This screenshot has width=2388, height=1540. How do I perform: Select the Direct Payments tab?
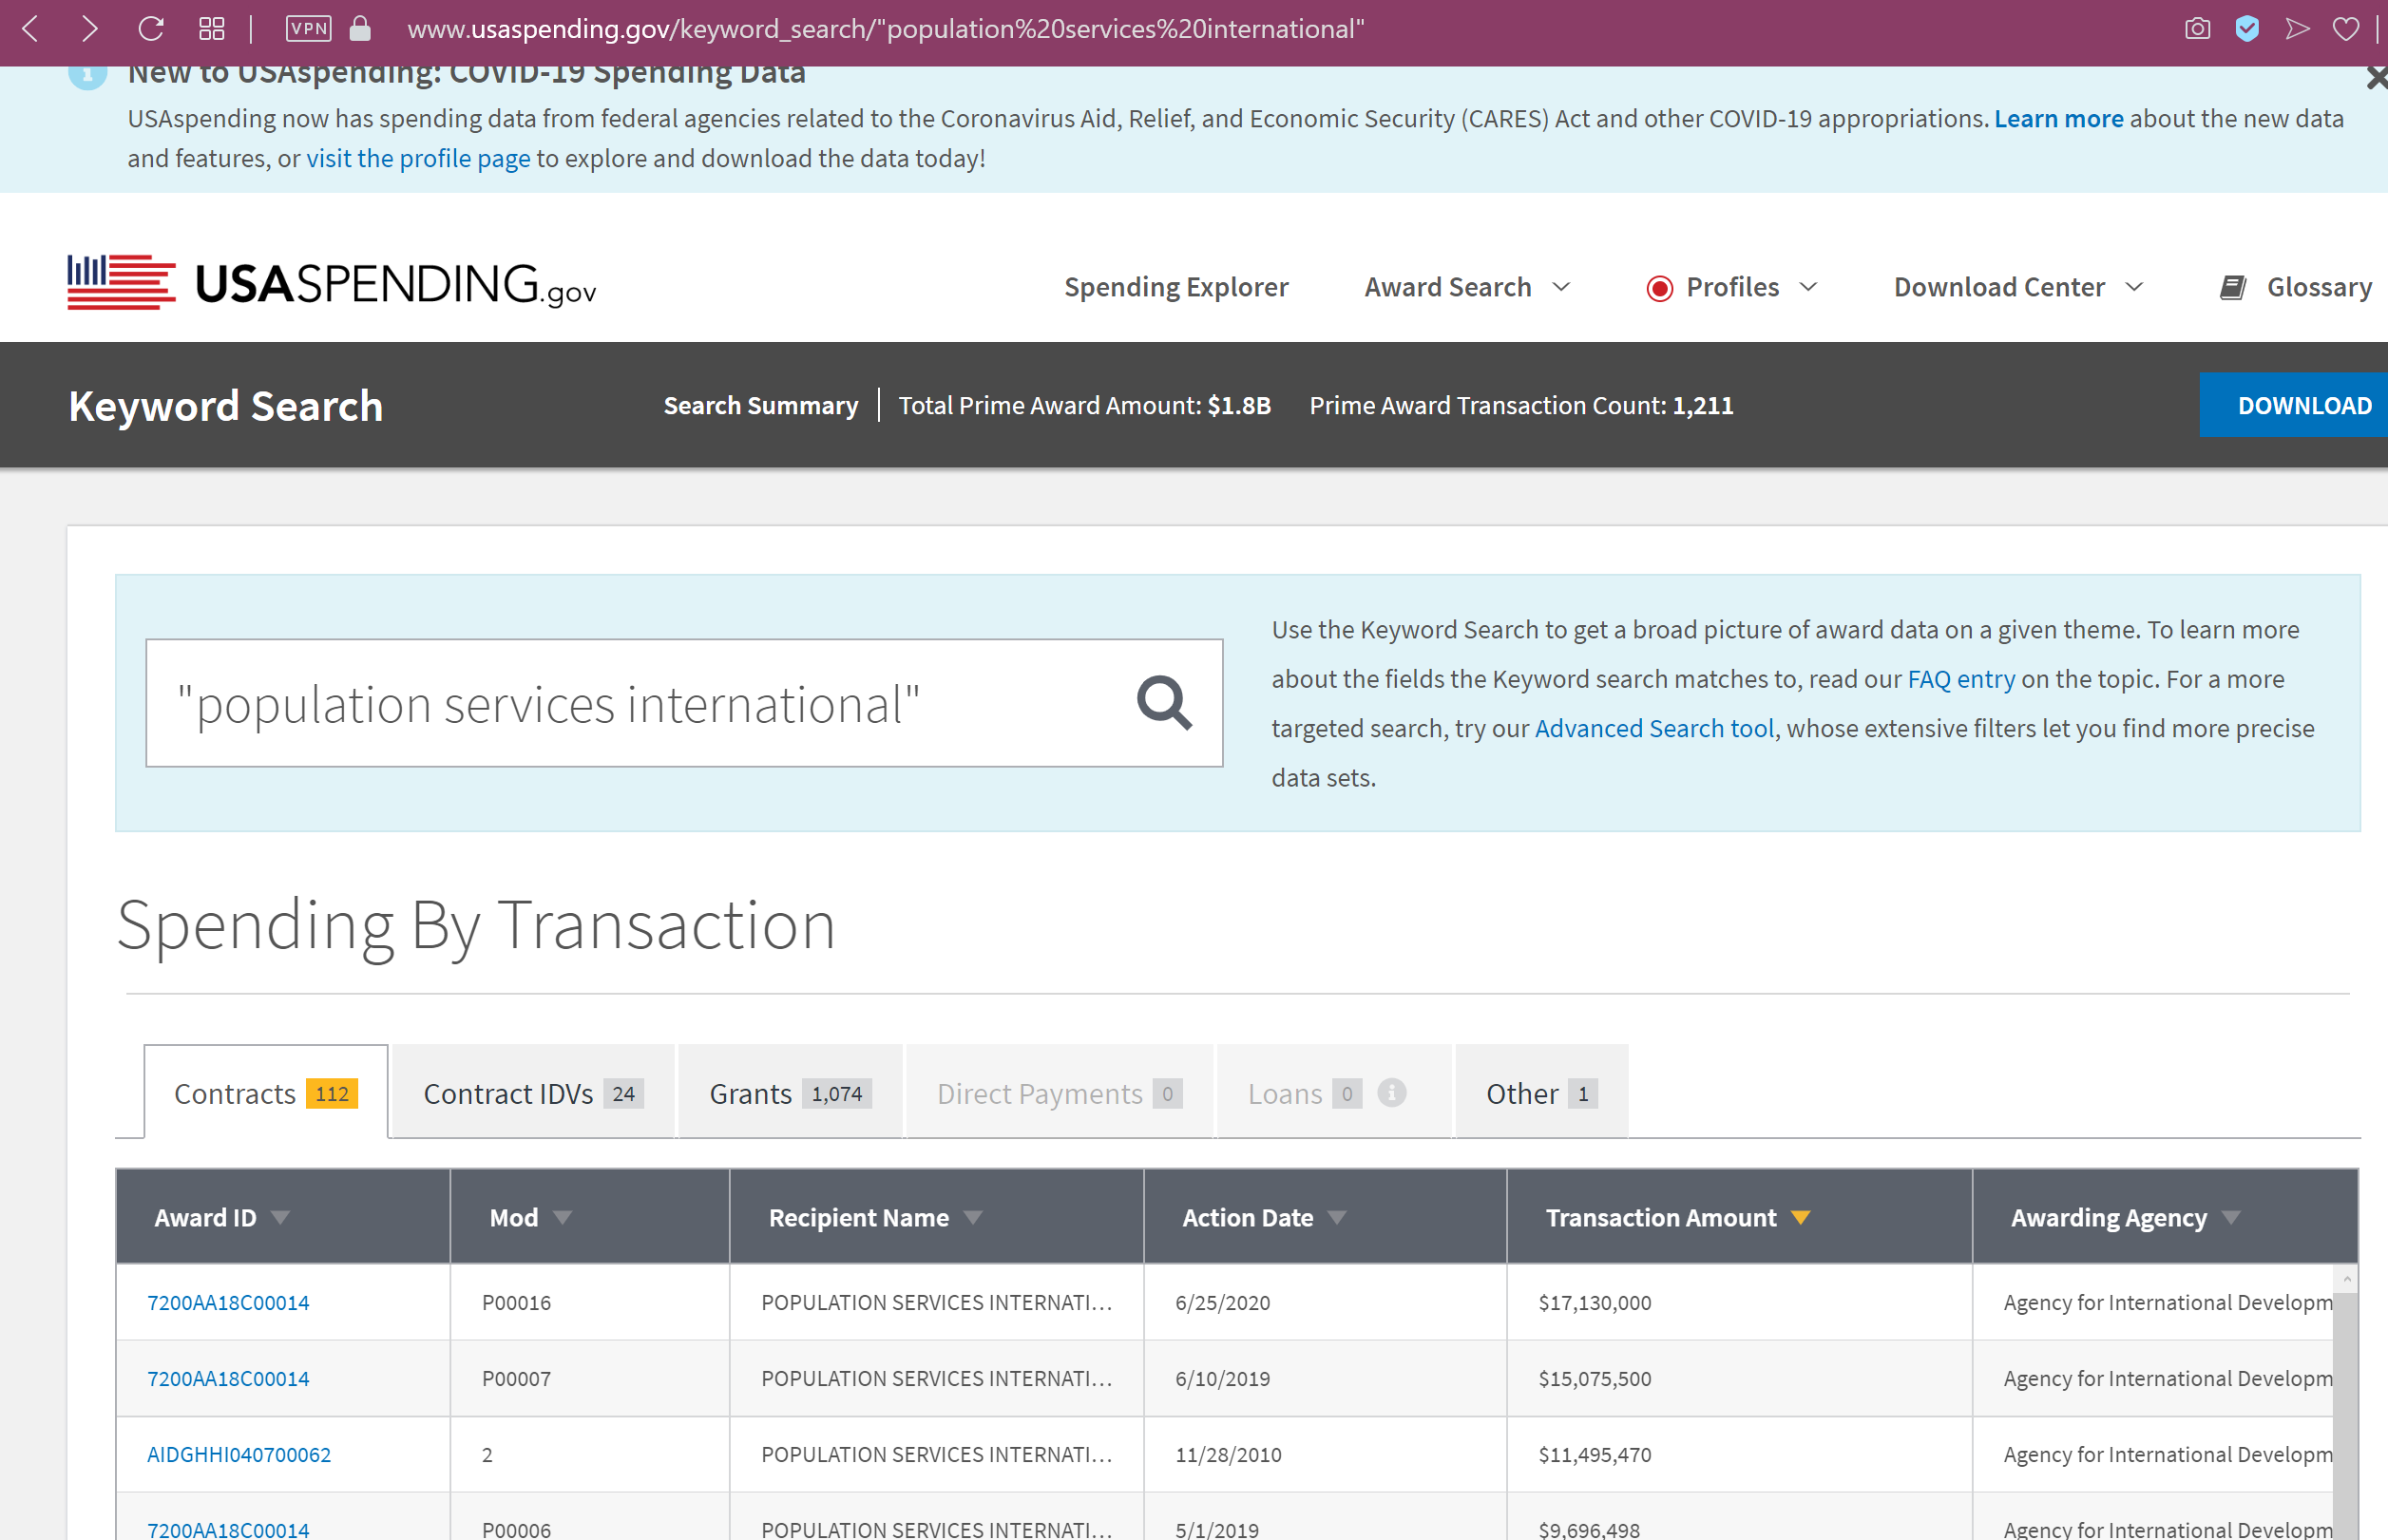(1059, 1093)
